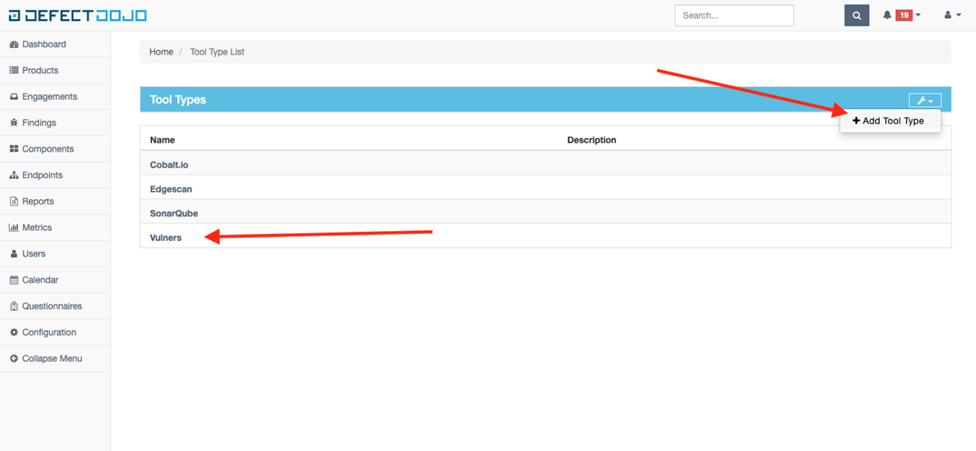Open the Vulners tool type
The height and width of the screenshot is (451, 976).
tap(166, 238)
